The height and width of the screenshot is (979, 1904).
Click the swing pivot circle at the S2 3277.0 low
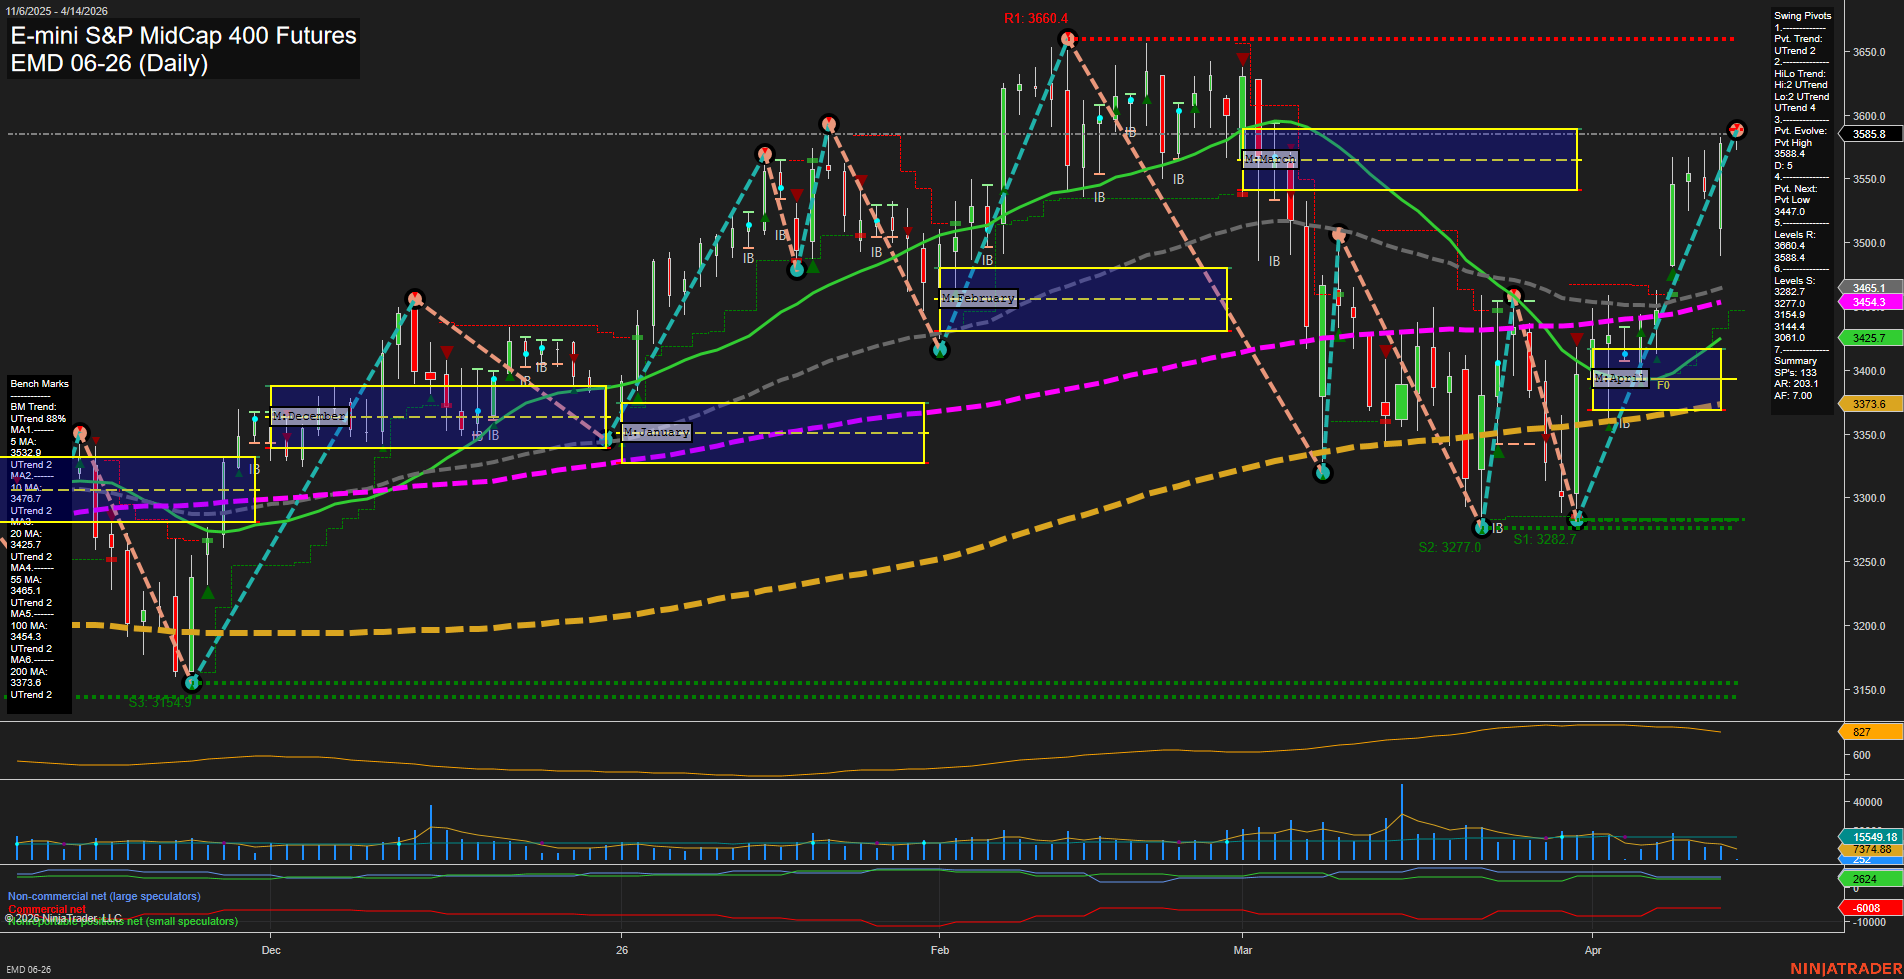click(x=1482, y=527)
